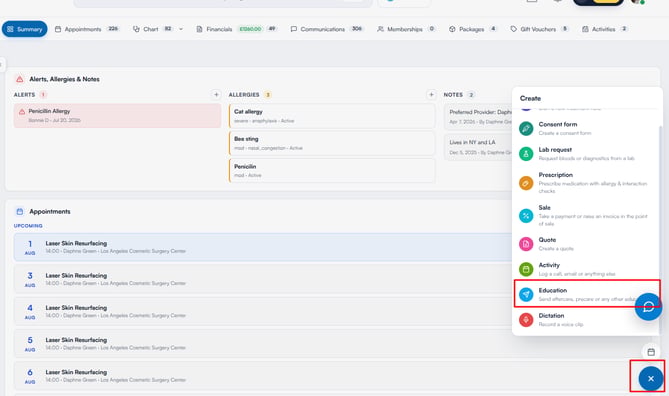Image resolution: width=669 pixels, height=396 pixels.
Task: Choose Consent form from Create menu
Action: tap(587, 128)
